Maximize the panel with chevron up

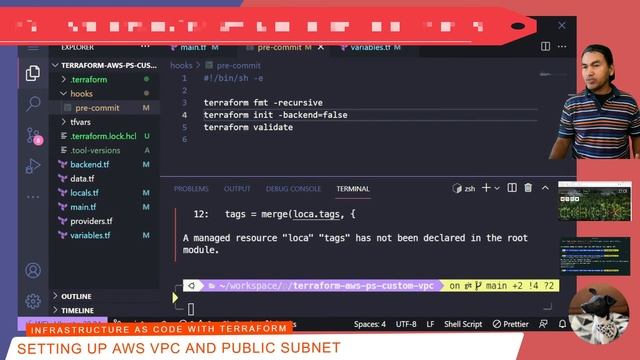(x=545, y=188)
